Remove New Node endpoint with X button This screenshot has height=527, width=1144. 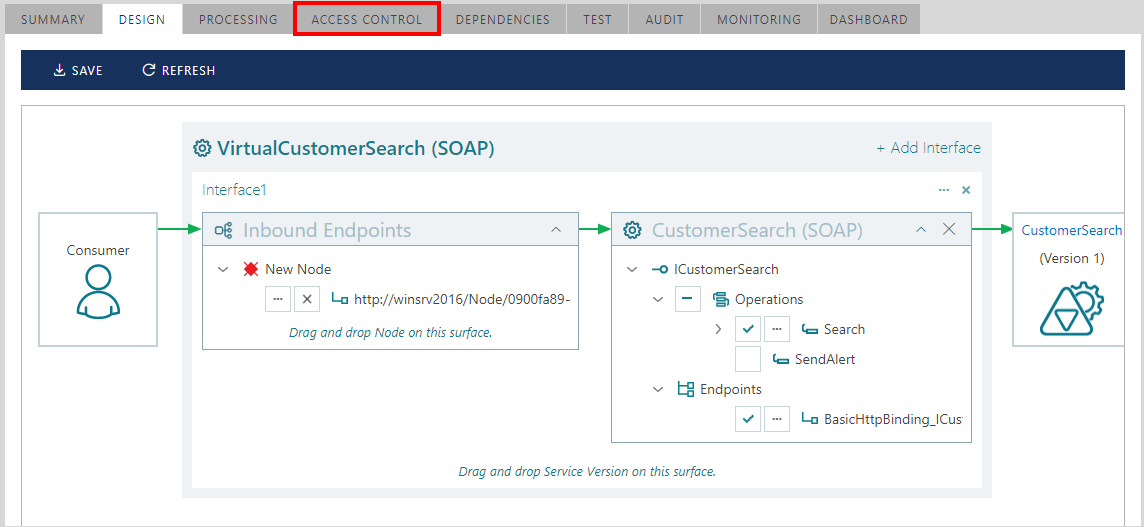(x=307, y=299)
